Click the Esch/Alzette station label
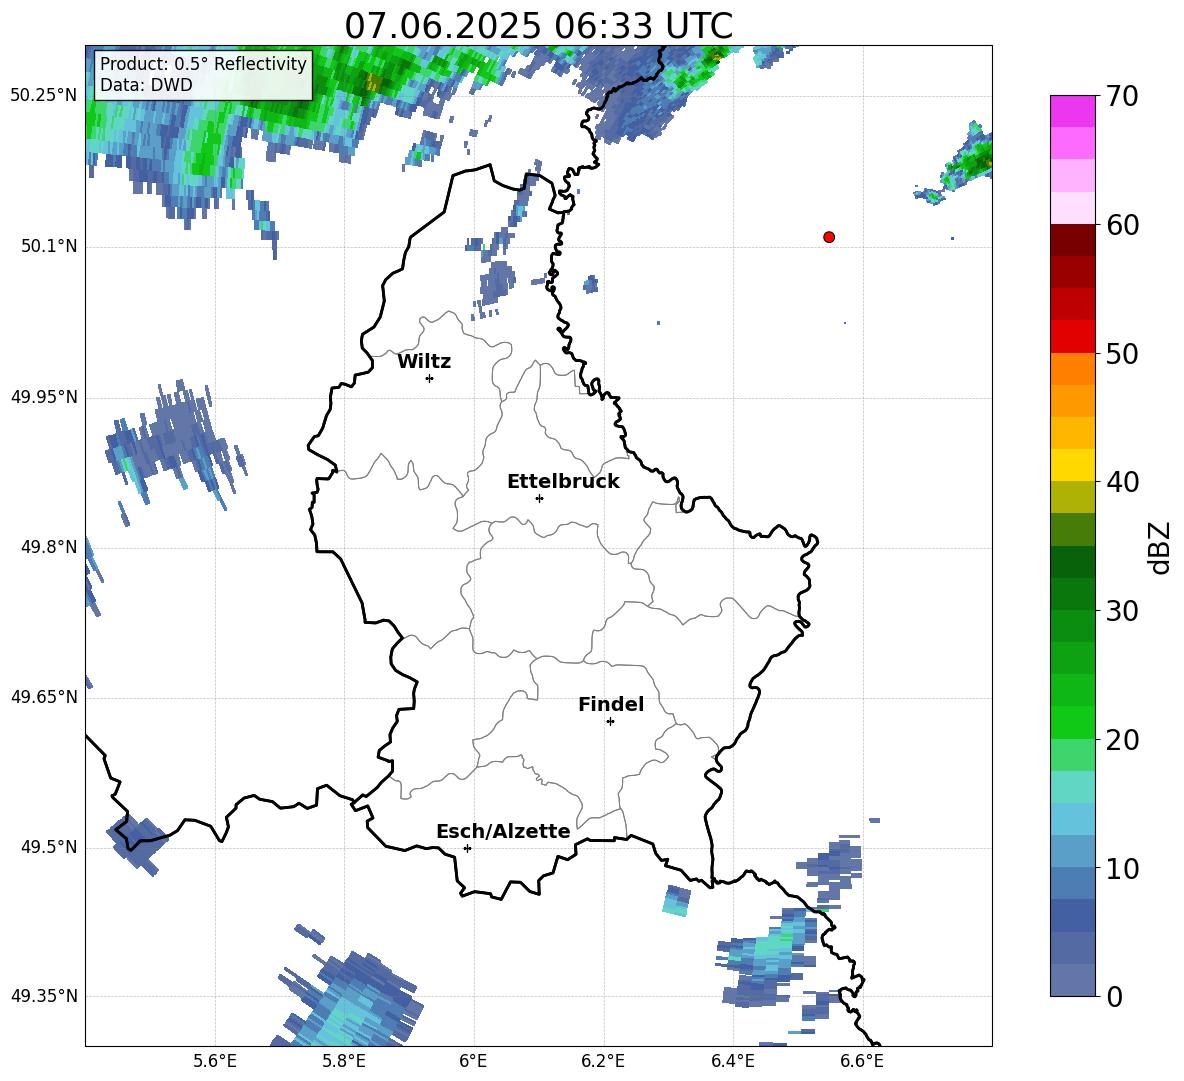The image size is (1184, 1081). click(x=503, y=831)
